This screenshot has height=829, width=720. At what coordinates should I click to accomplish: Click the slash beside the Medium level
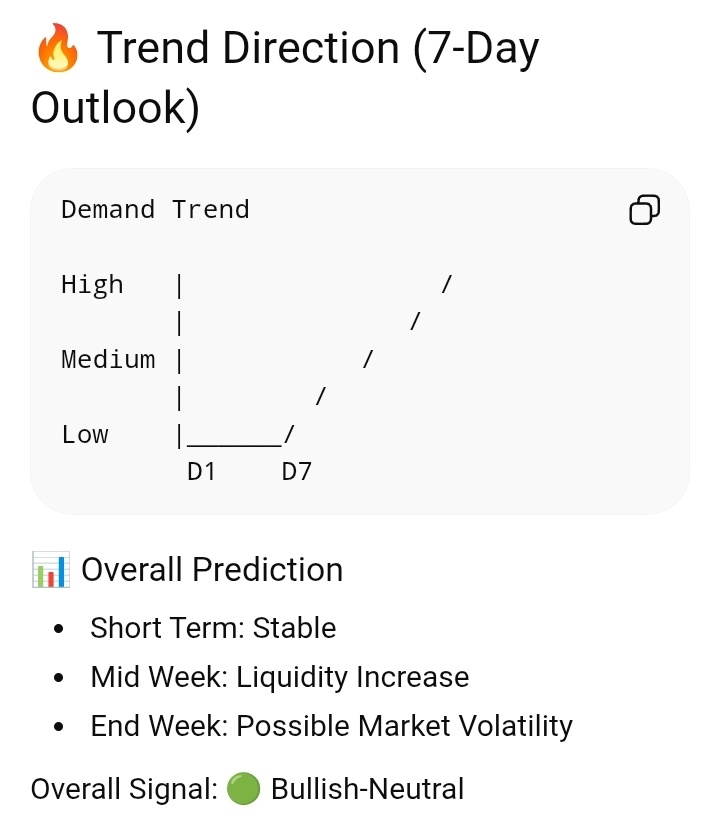(368, 359)
